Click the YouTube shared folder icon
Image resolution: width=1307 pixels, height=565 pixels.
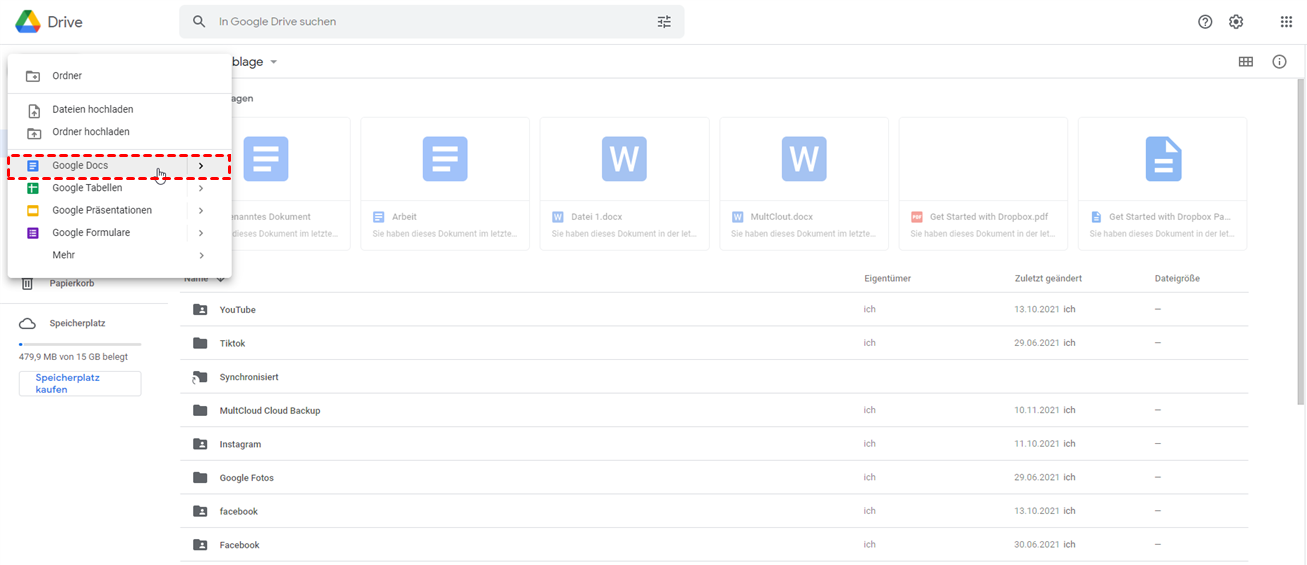point(200,310)
